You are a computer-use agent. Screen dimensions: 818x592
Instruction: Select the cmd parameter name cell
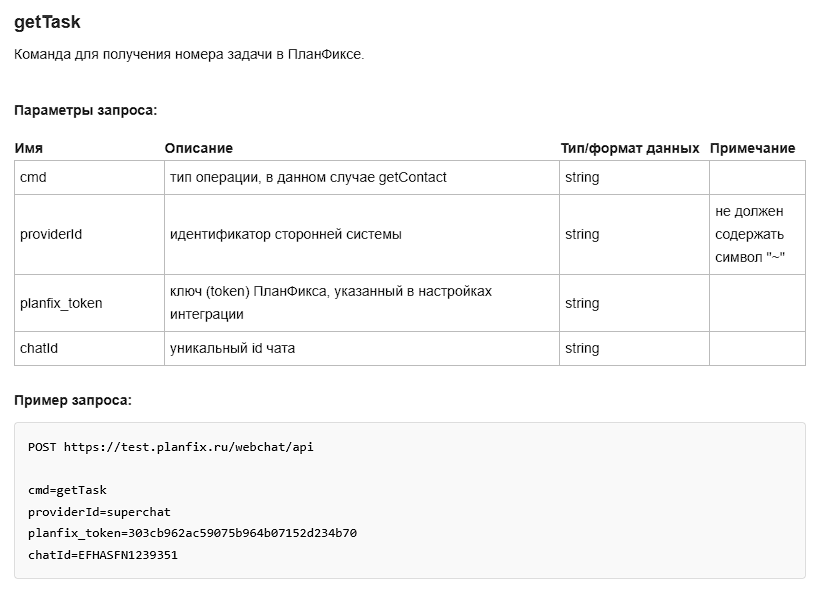point(89,177)
